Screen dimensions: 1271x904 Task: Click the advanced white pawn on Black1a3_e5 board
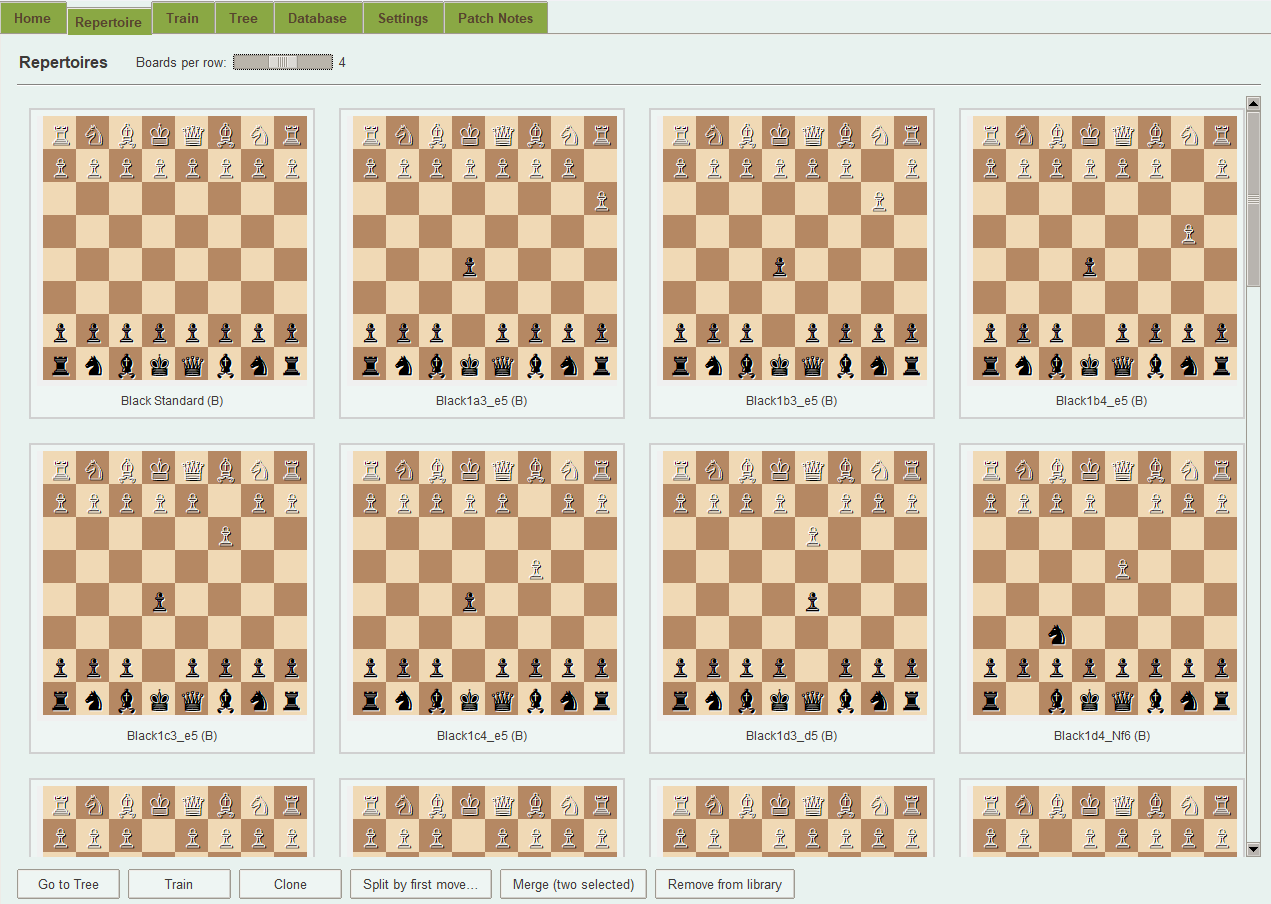pyautogui.click(x=601, y=199)
